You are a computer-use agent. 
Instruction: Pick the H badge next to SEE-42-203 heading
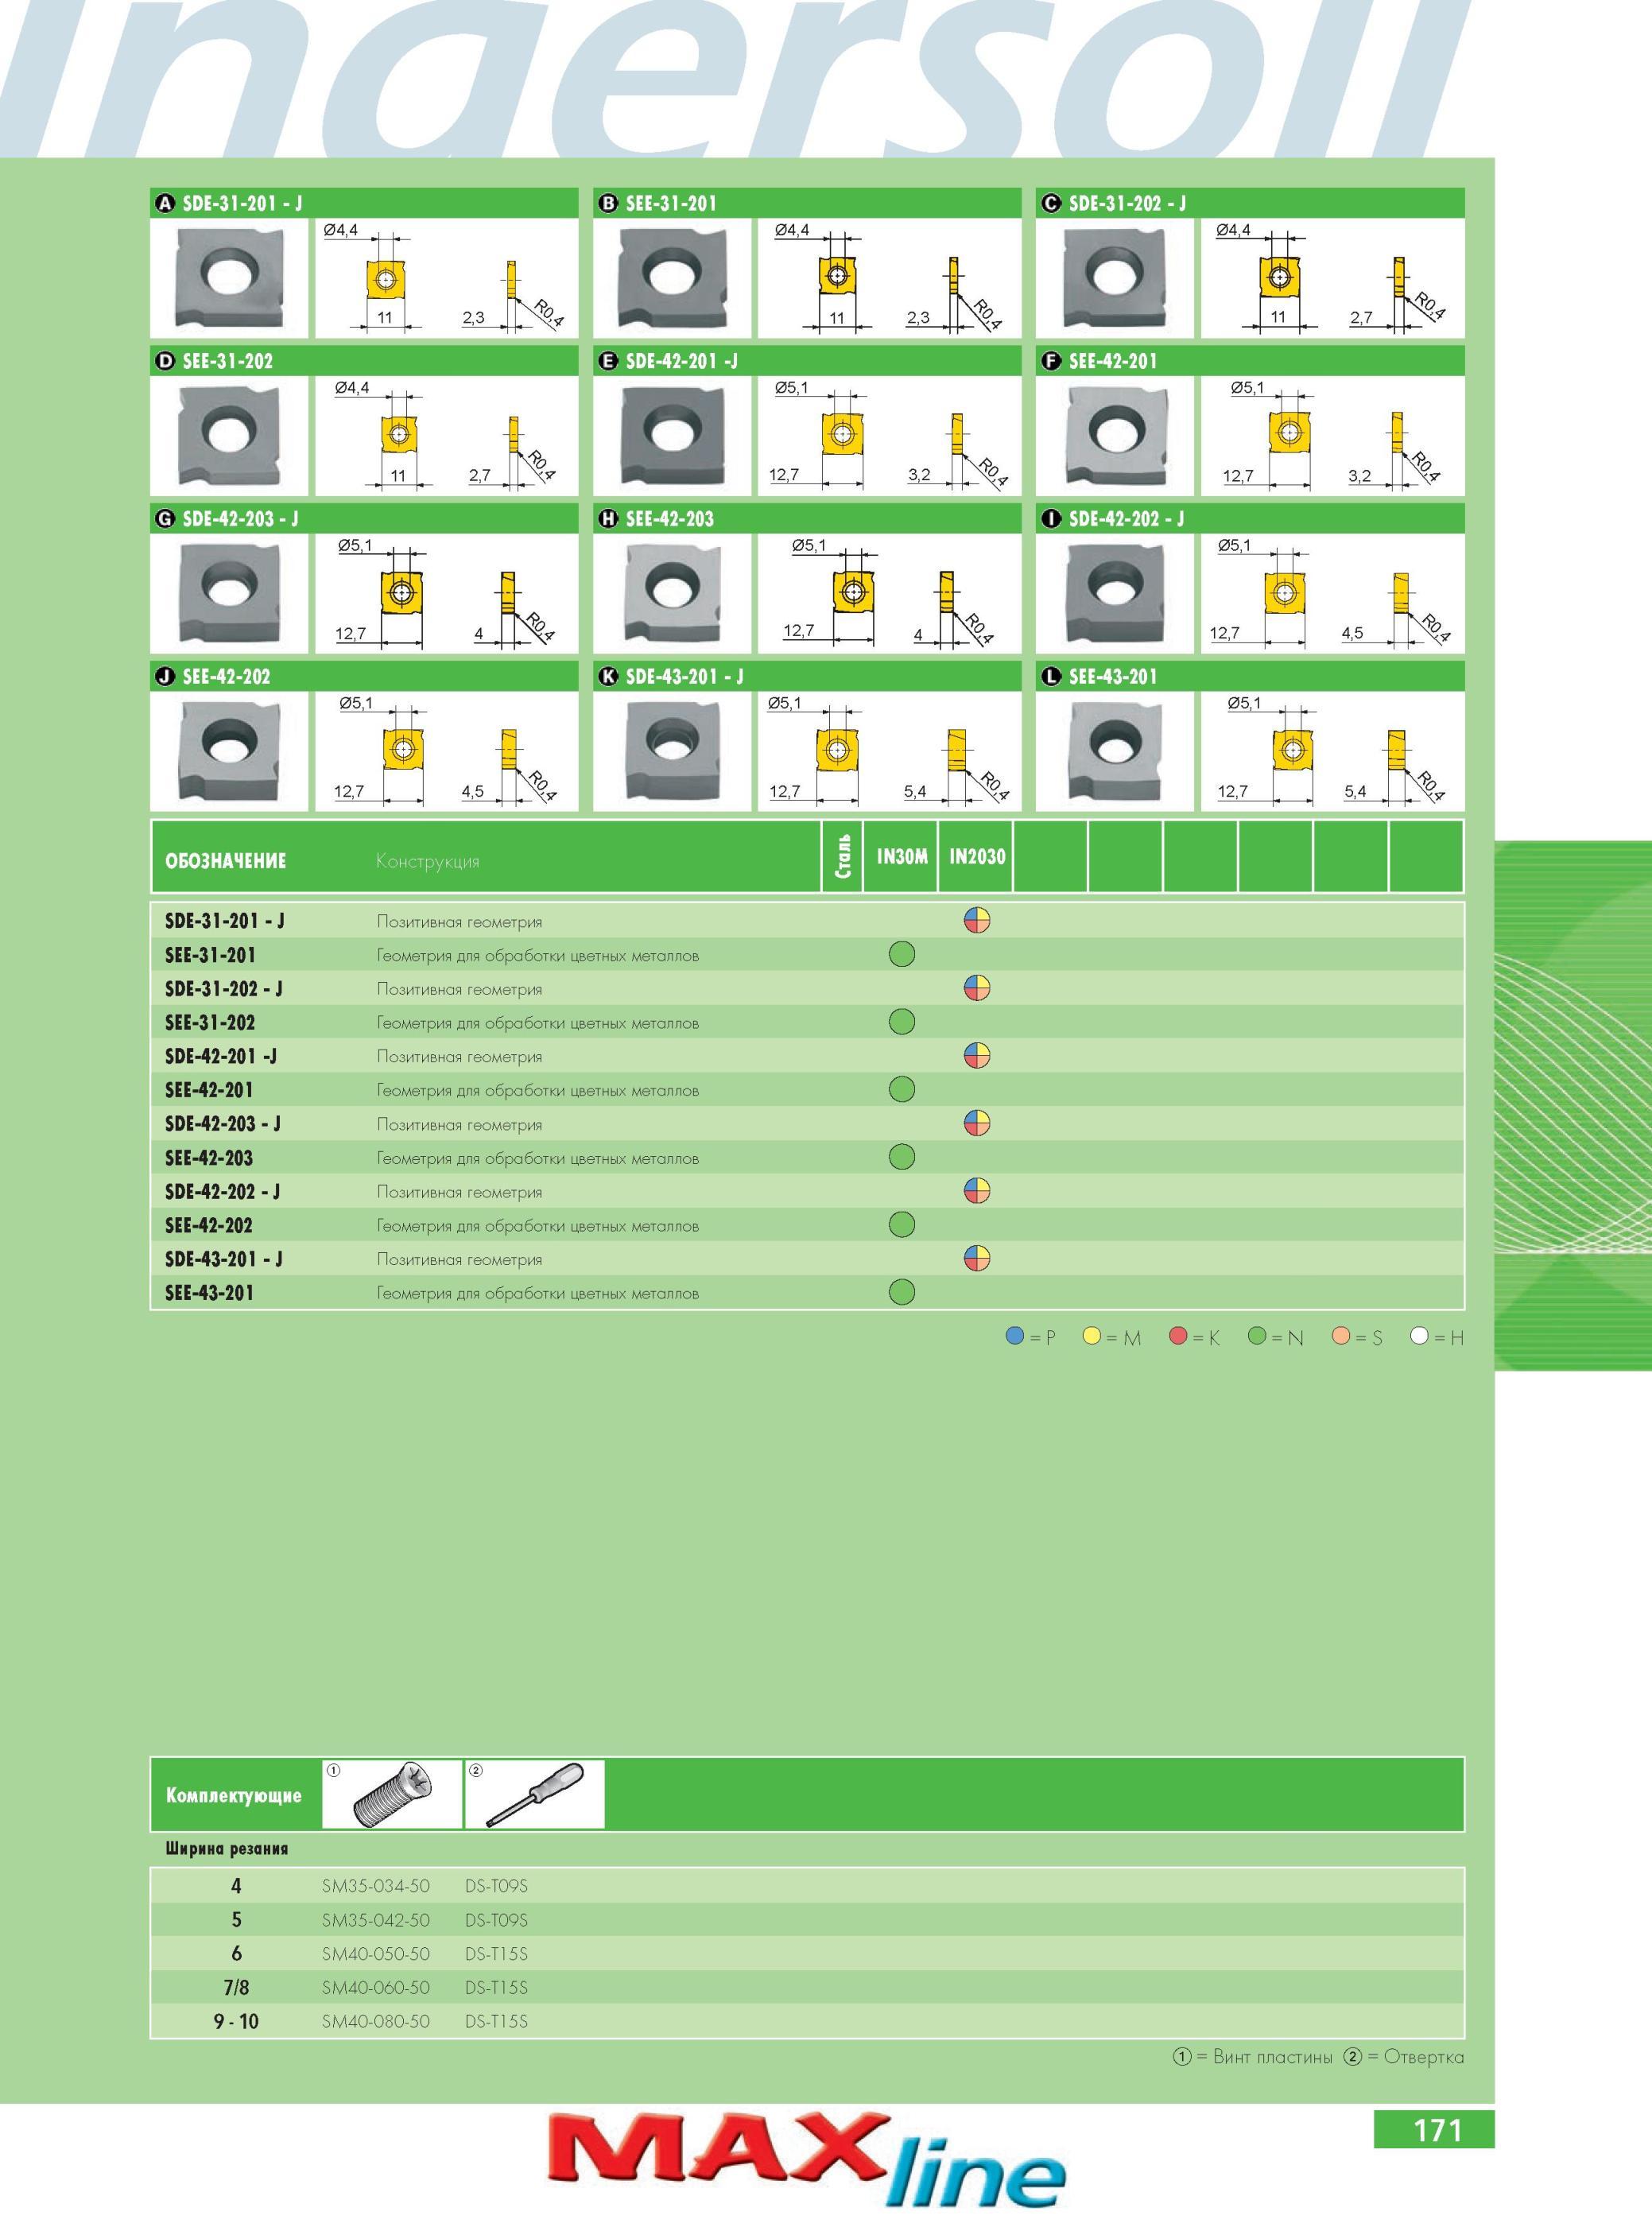point(608,519)
